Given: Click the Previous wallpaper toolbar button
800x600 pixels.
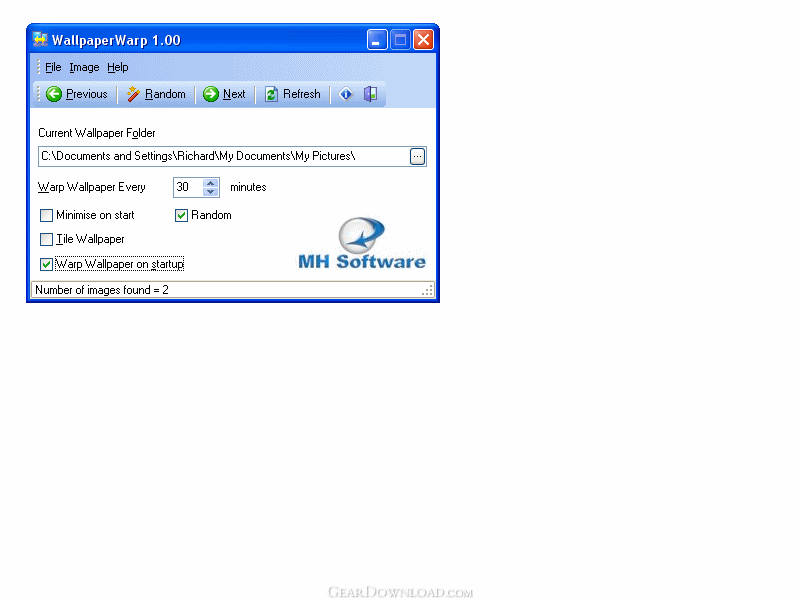Looking at the screenshot, I should (77, 94).
